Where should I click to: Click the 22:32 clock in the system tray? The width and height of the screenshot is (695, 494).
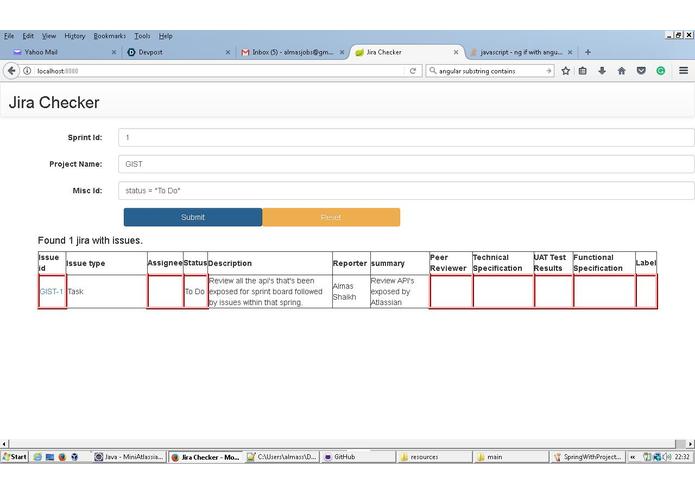click(x=682, y=457)
